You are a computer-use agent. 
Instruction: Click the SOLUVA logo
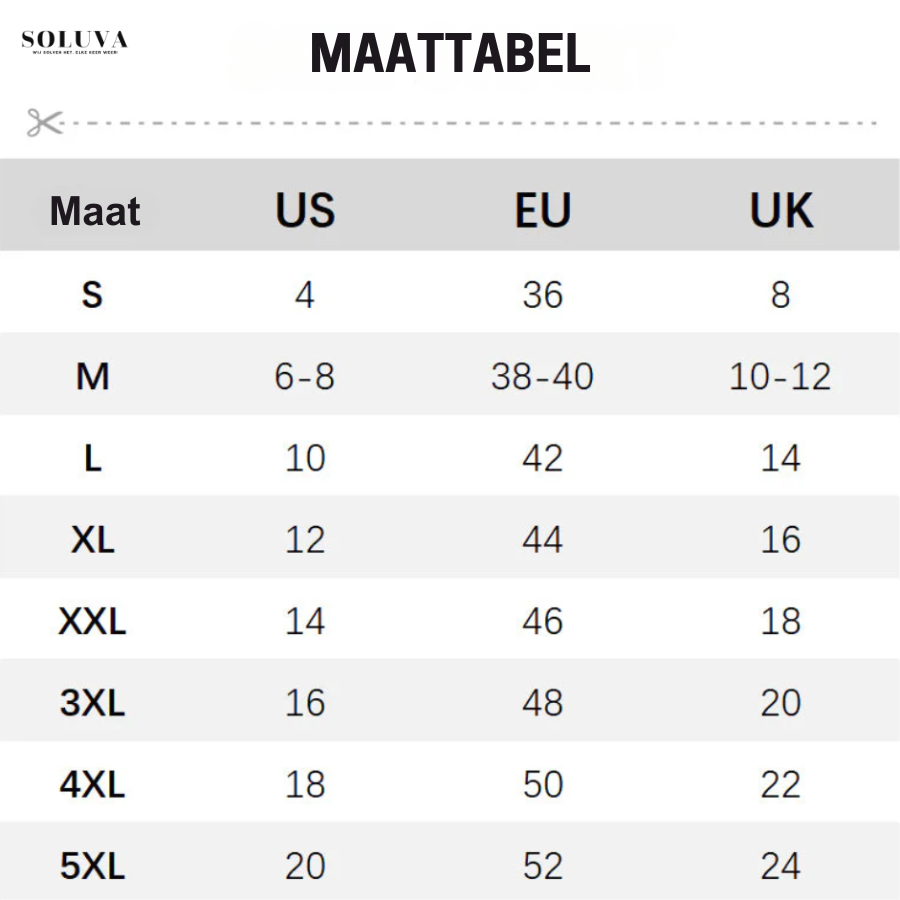coord(75,43)
